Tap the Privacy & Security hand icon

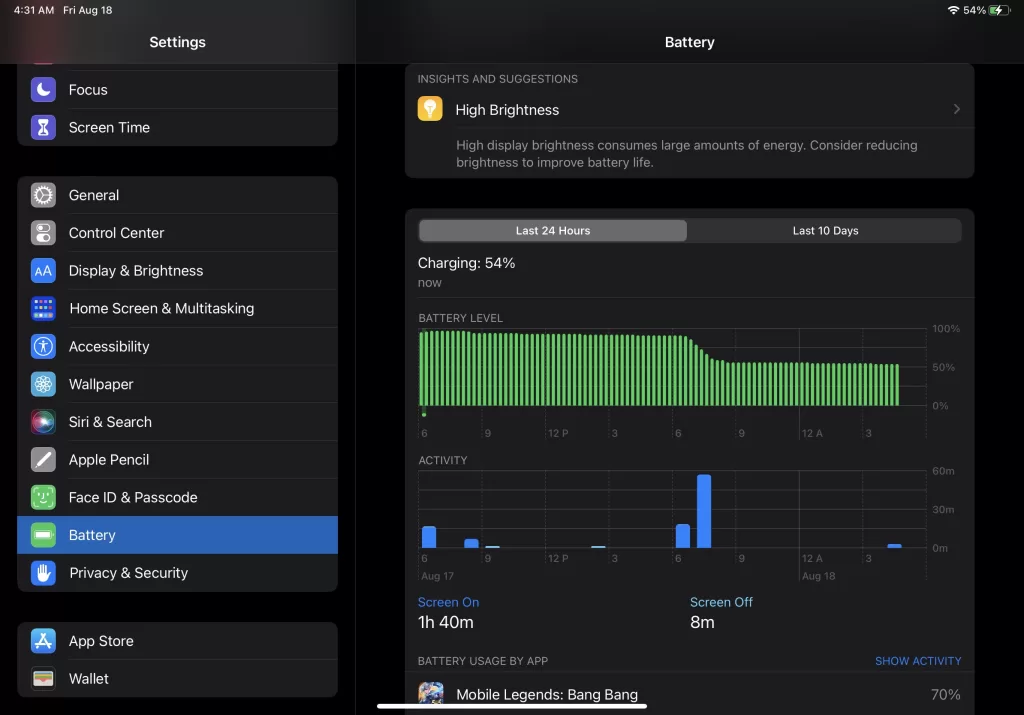point(43,573)
